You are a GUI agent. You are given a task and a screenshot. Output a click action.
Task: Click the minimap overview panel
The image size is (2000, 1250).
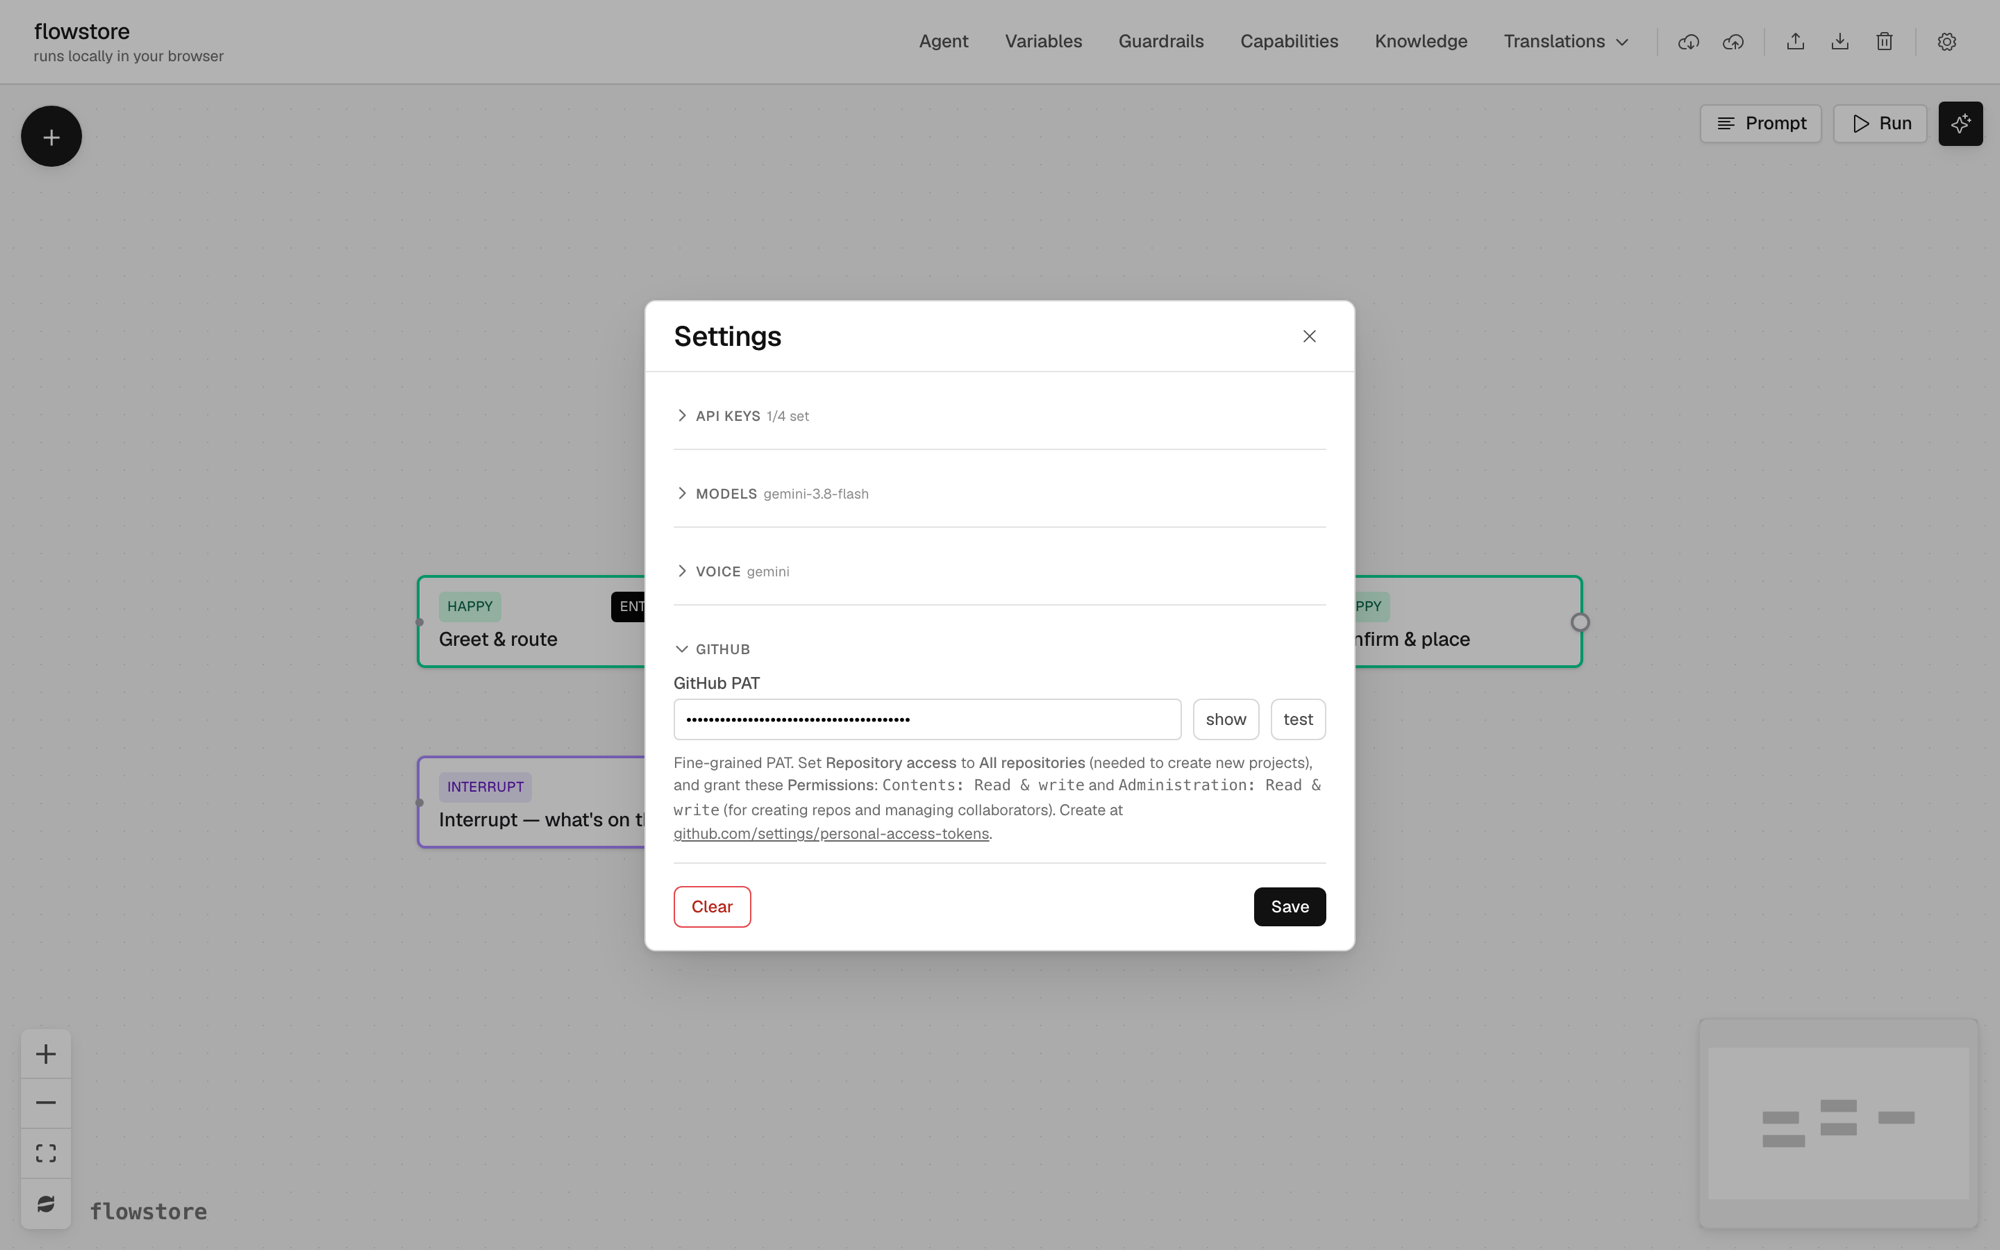click(x=1838, y=1123)
